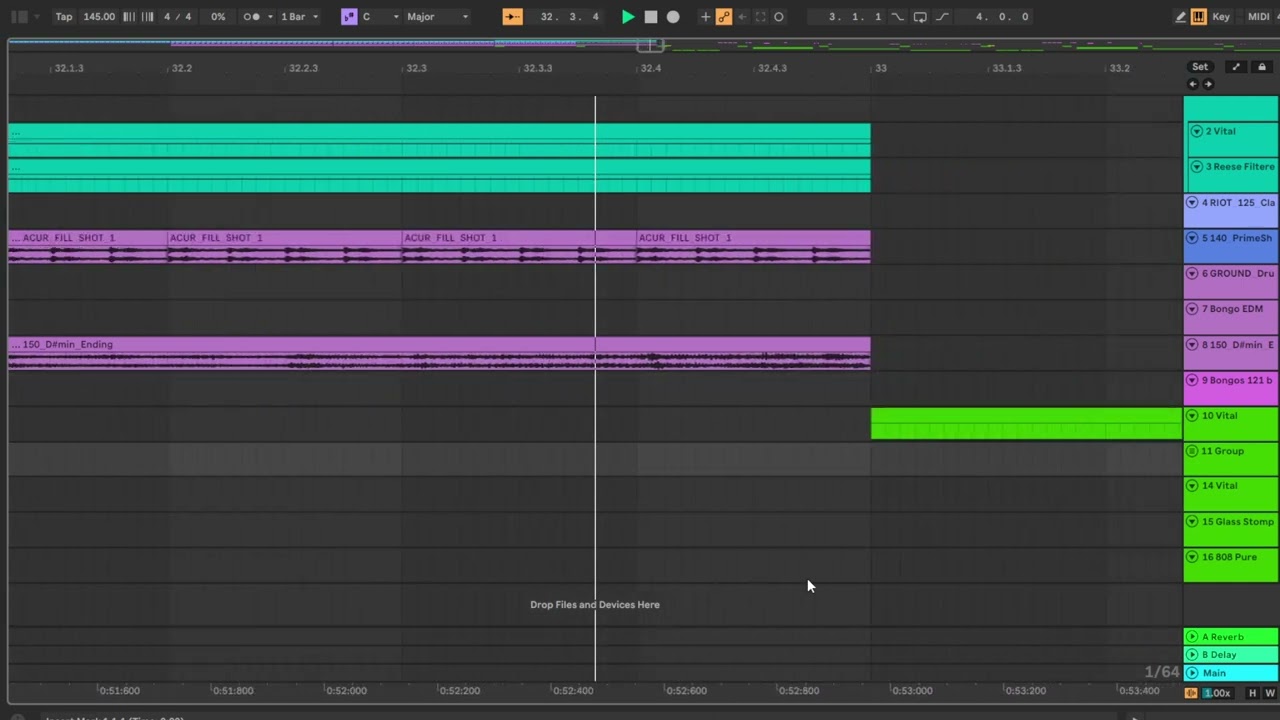Jump to next locator arrow
The image size is (1280, 720).
(x=1208, y=84)
